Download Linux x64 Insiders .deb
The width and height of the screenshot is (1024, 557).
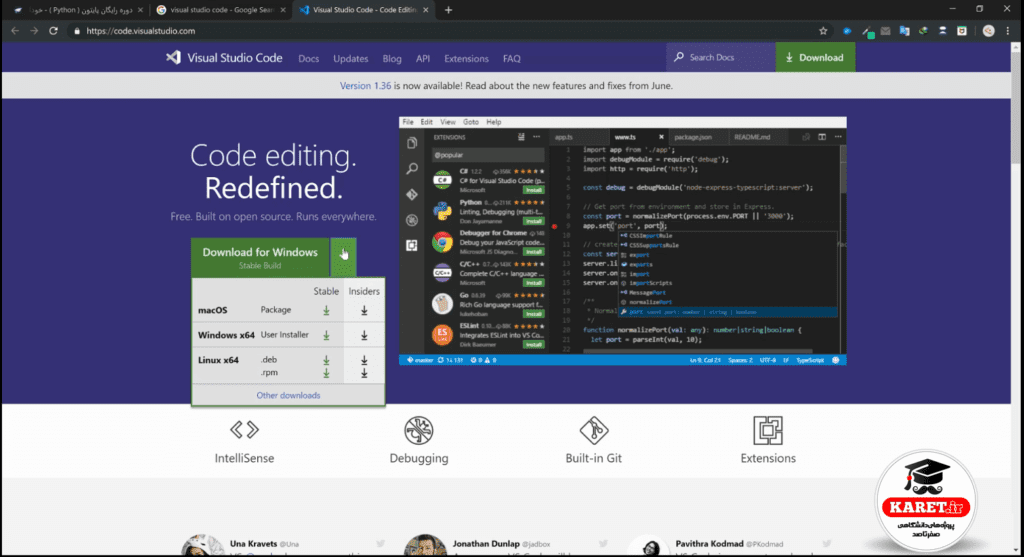pyautogui.click(x=364, y=360)
